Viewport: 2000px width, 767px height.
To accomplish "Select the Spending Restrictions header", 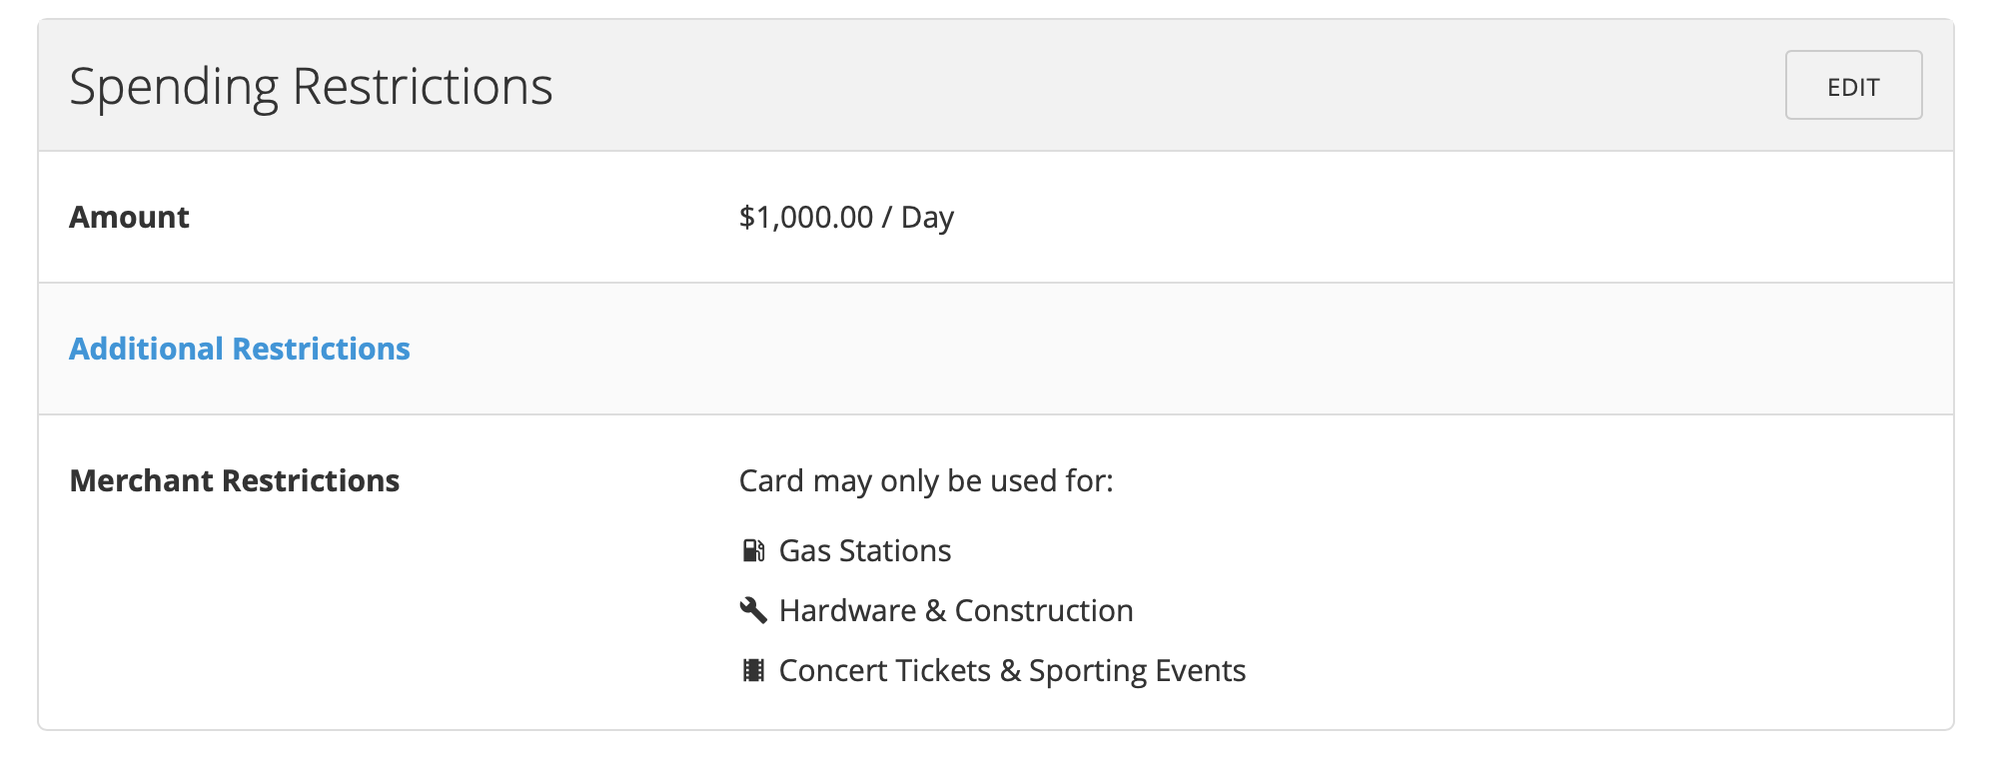I will click(x=311, y=87).
